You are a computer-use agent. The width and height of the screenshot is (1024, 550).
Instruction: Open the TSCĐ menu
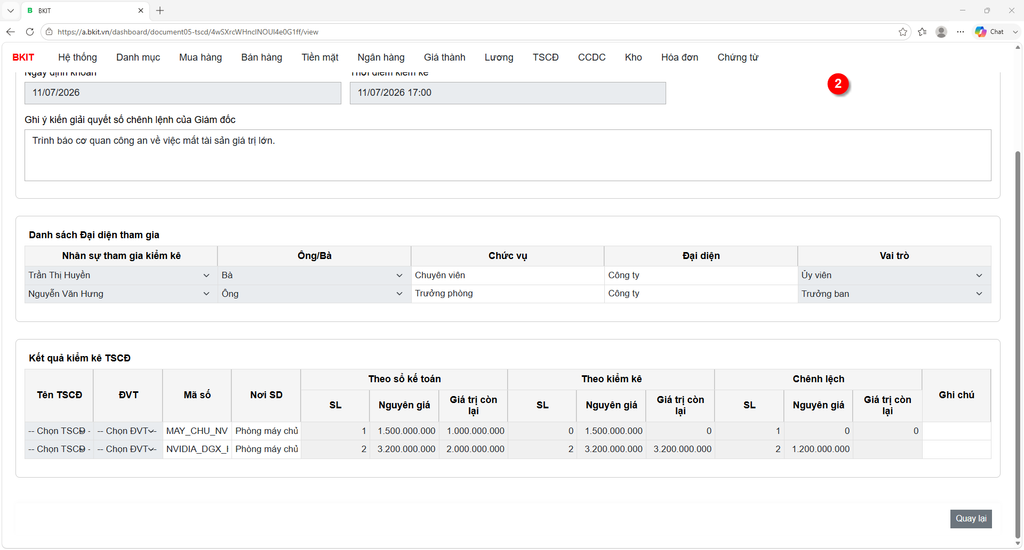point(545,57)
